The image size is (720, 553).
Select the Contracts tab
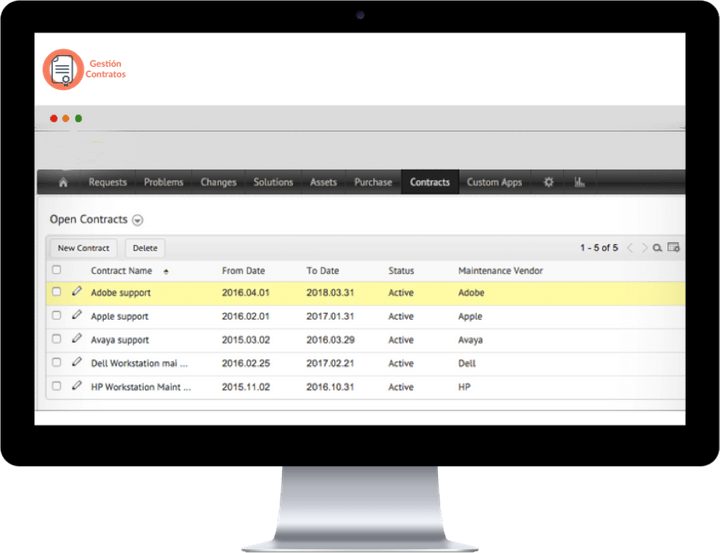click(x=430, y=182)
